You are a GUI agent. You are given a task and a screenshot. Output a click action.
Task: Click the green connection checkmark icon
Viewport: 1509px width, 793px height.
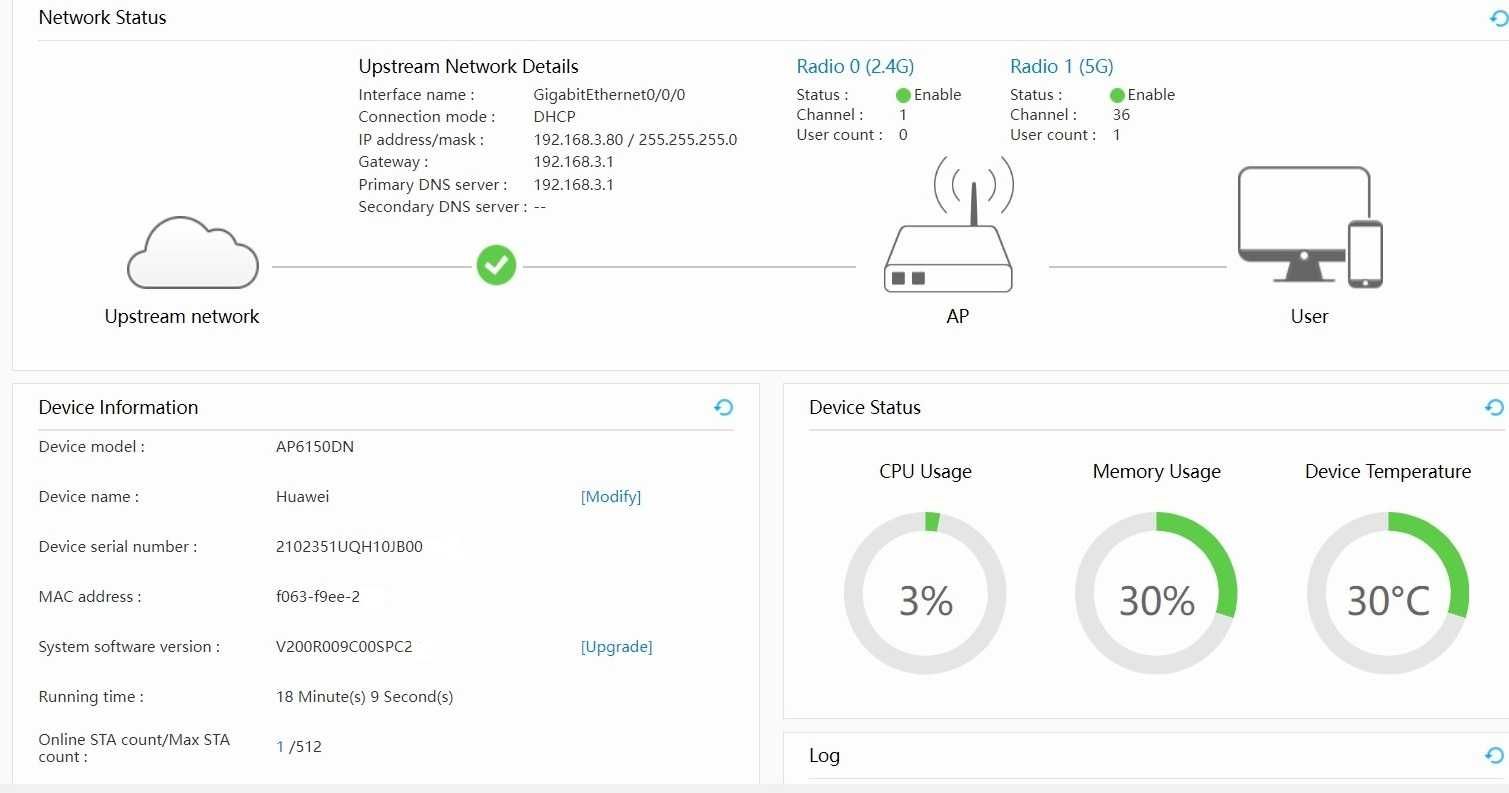[496, 265]
